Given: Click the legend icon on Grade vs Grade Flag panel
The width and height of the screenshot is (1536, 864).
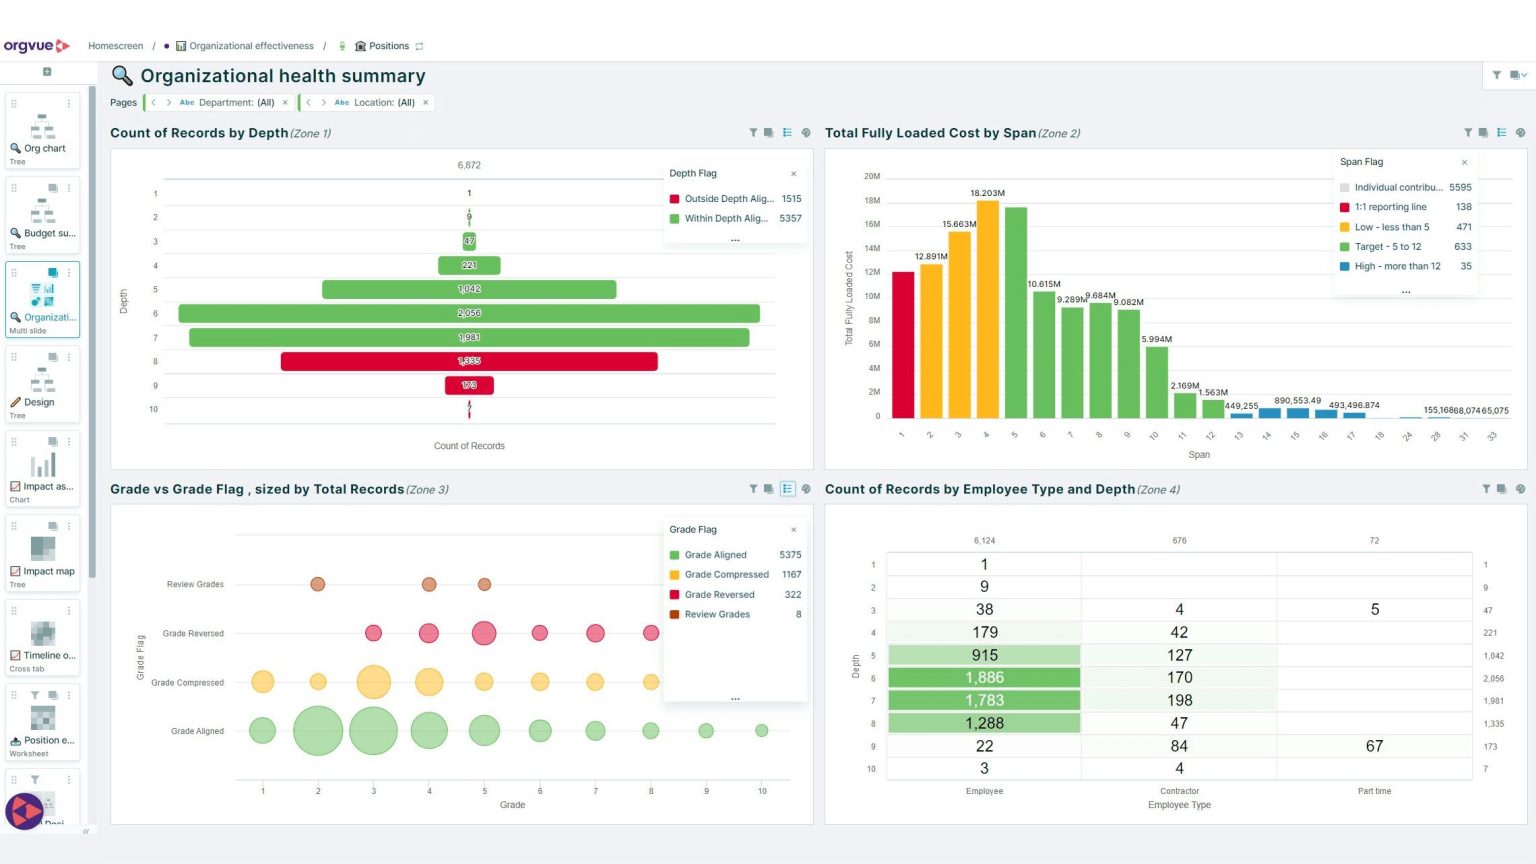Looking at the screenshot, I should pos(787,489).
